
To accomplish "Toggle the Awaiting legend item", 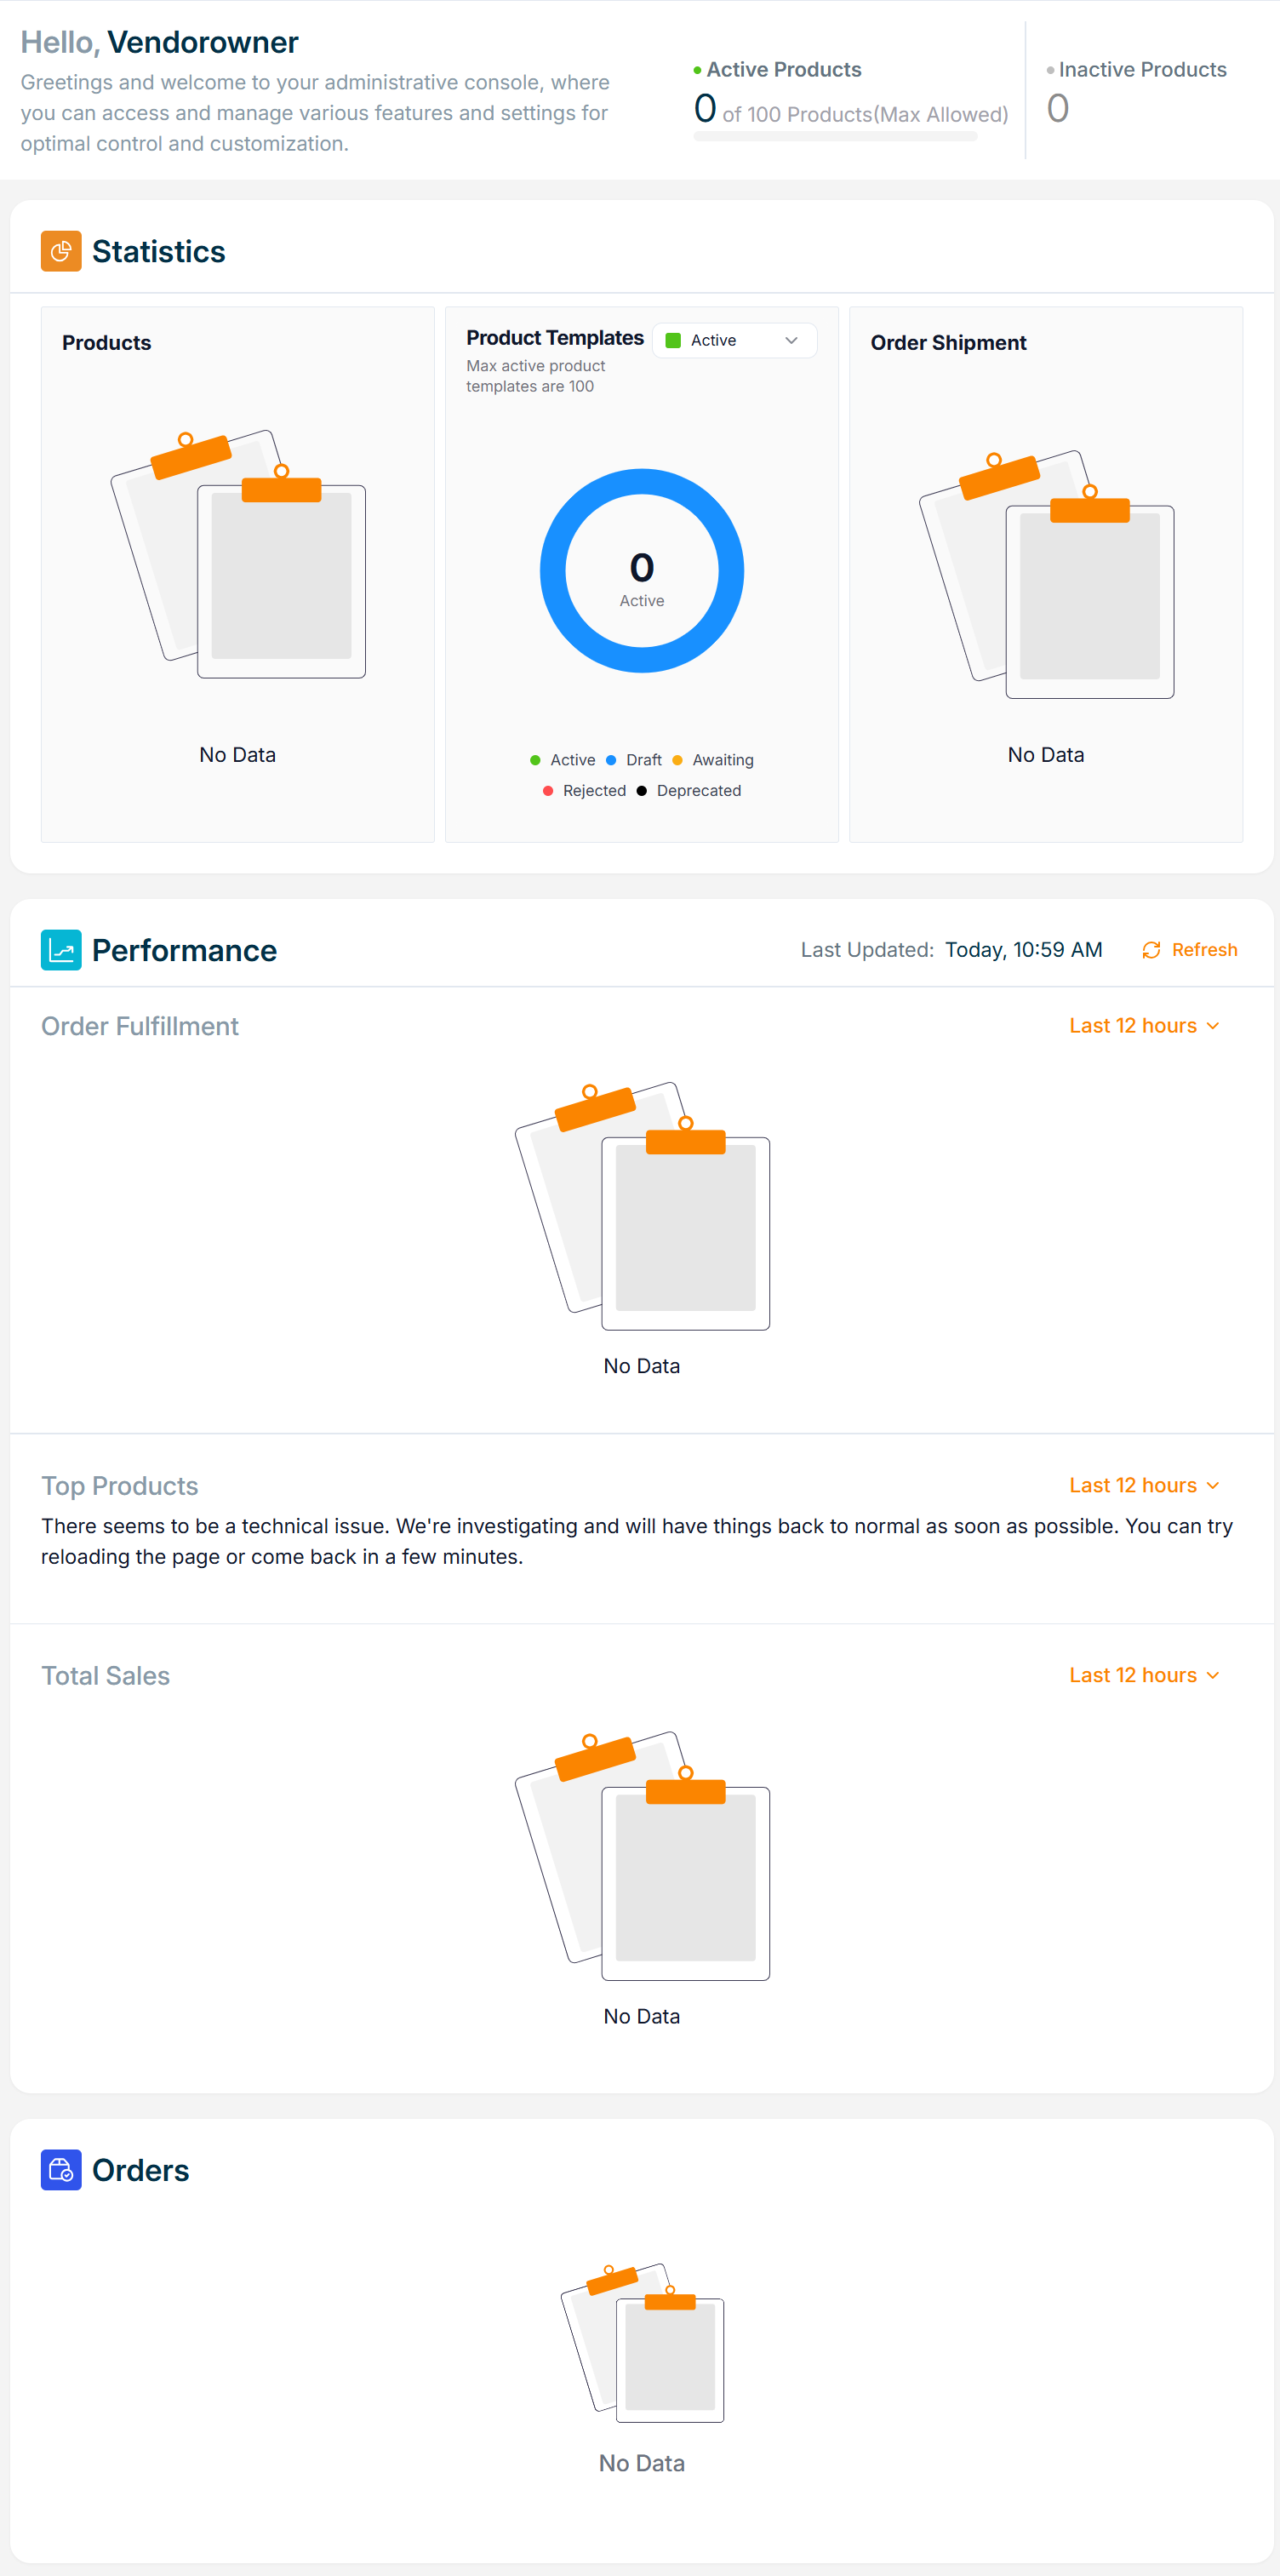I will coord(713,760).
